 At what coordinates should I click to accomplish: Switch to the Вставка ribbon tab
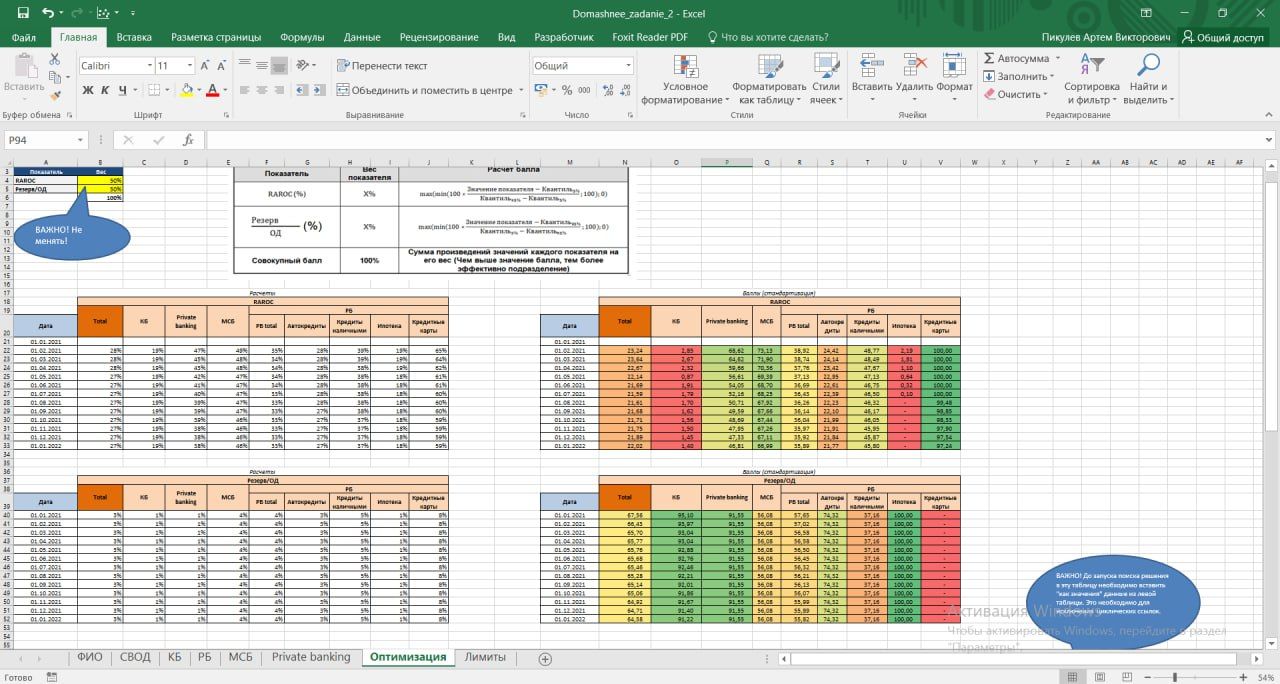134,37
